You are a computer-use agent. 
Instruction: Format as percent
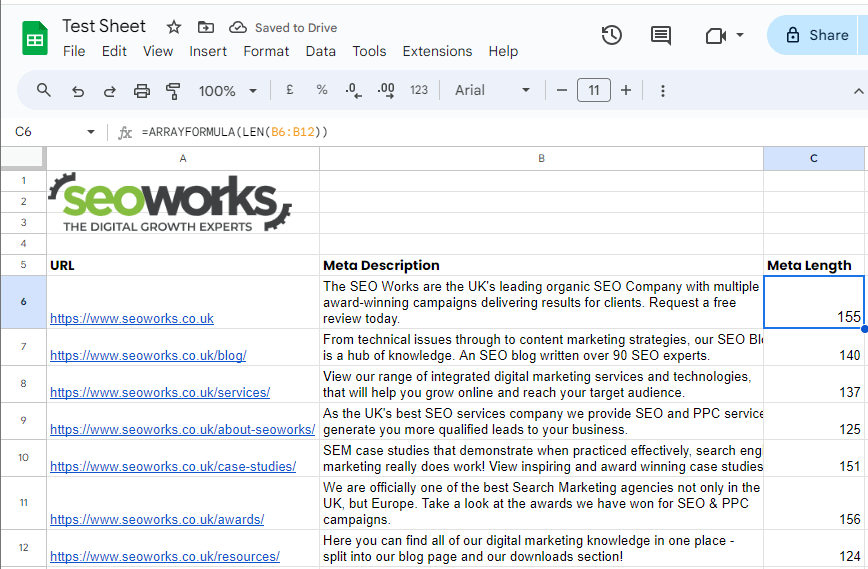pyautogui.click(x=322, y=90)
